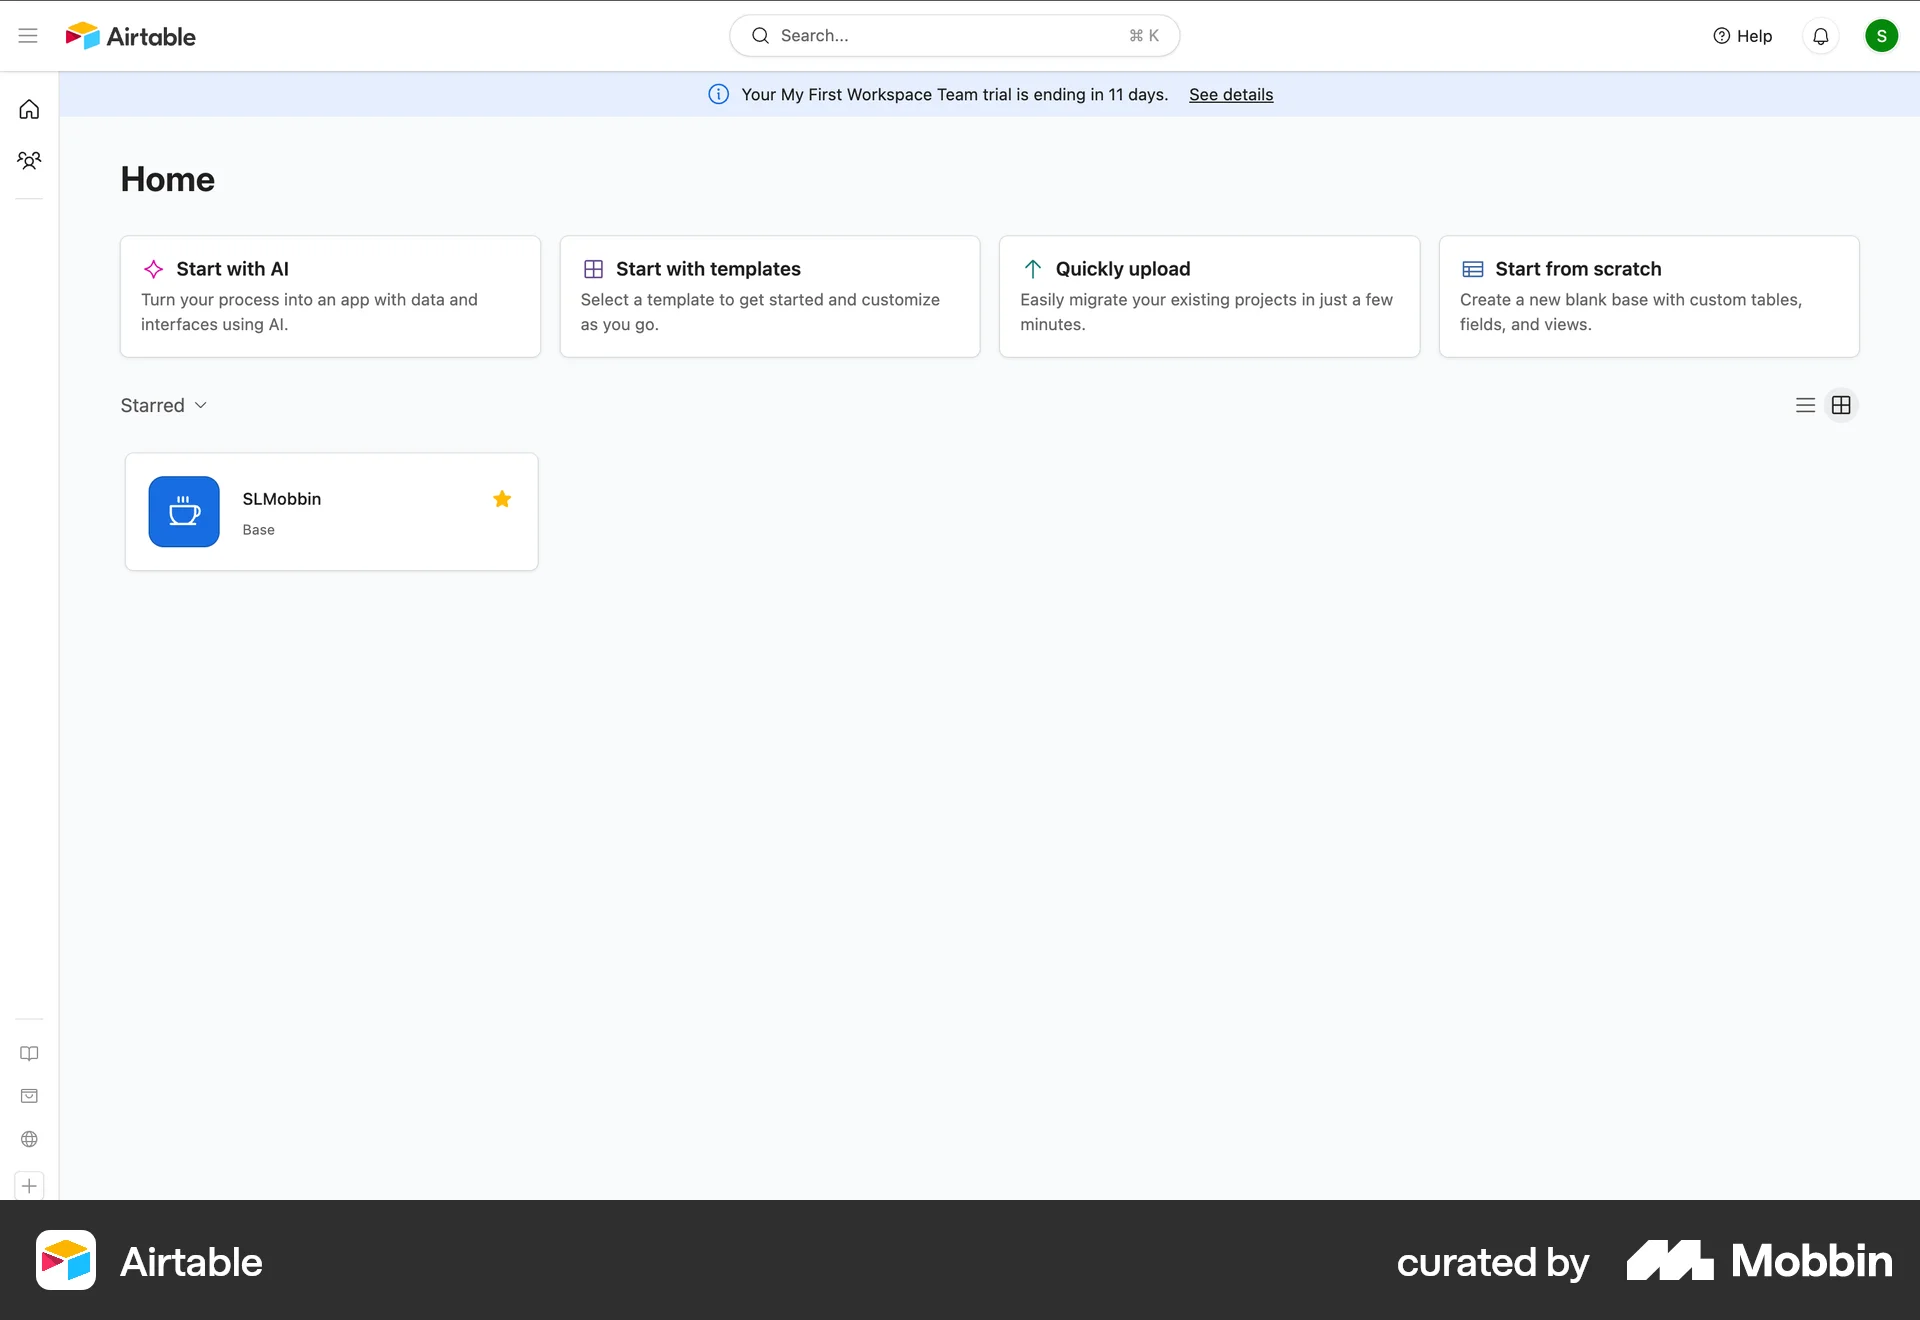The image size is (1920, 1320).
Task: Open the hamburger menu next to Airtable logo
Action: tap(28, 35)
